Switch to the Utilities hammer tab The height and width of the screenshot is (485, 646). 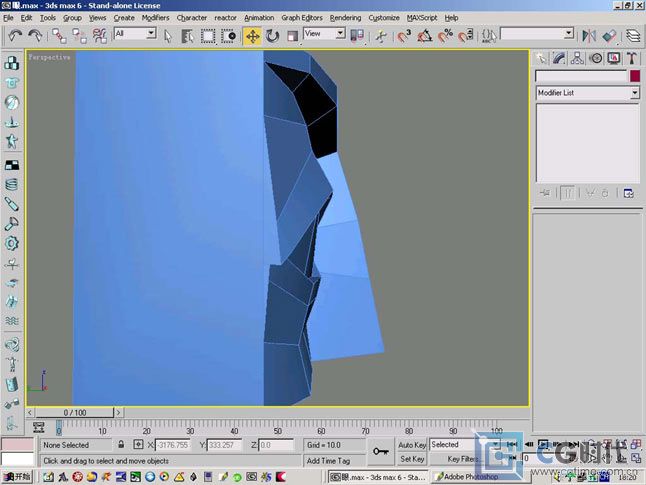pyautogui.click(x=632, y=59)
